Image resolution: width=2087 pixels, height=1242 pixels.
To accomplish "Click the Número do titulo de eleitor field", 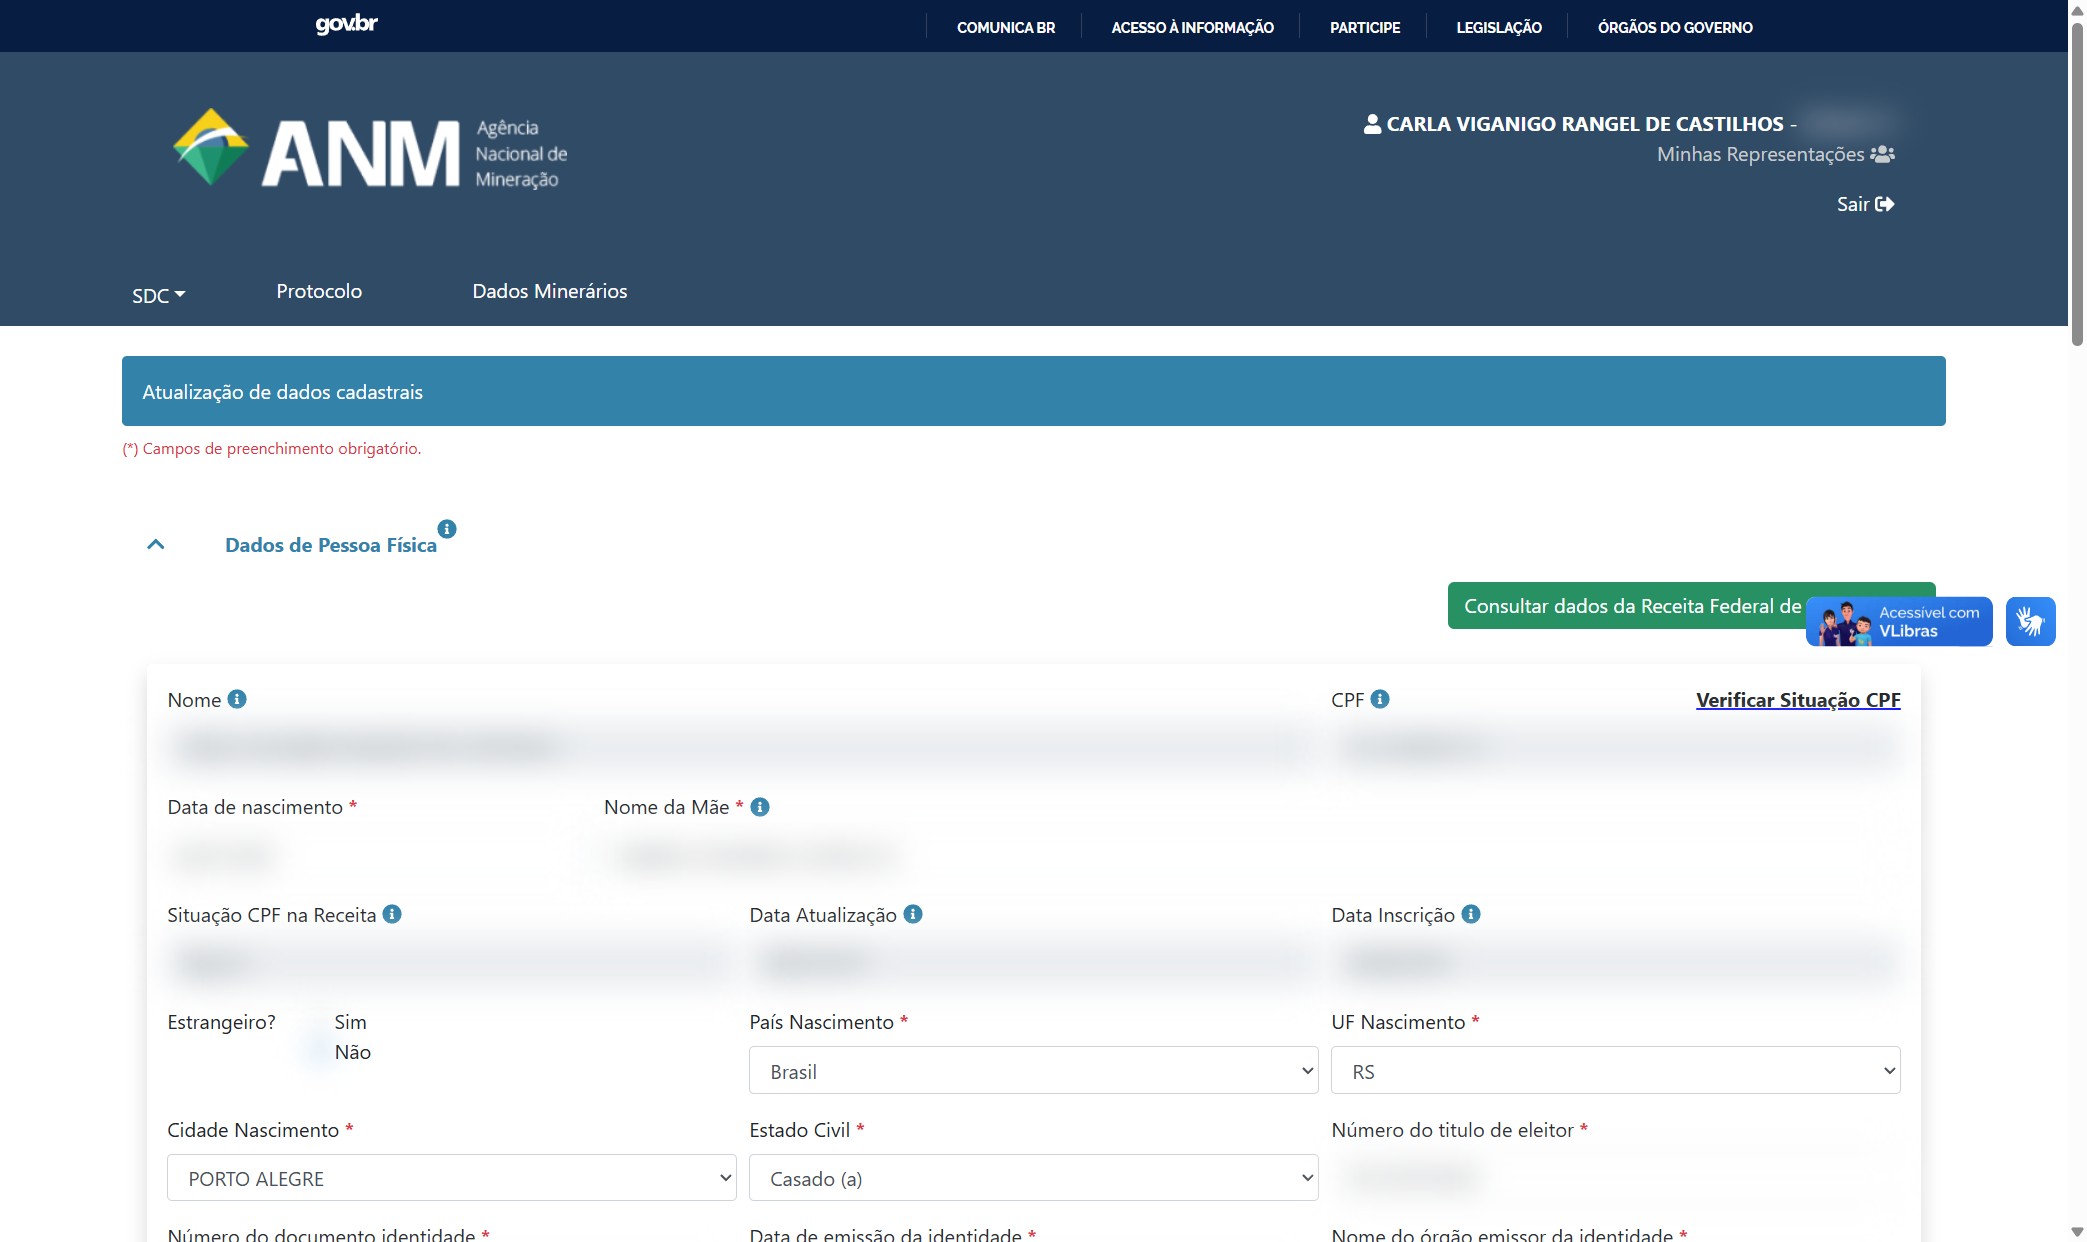I will click(1615, 1178).
